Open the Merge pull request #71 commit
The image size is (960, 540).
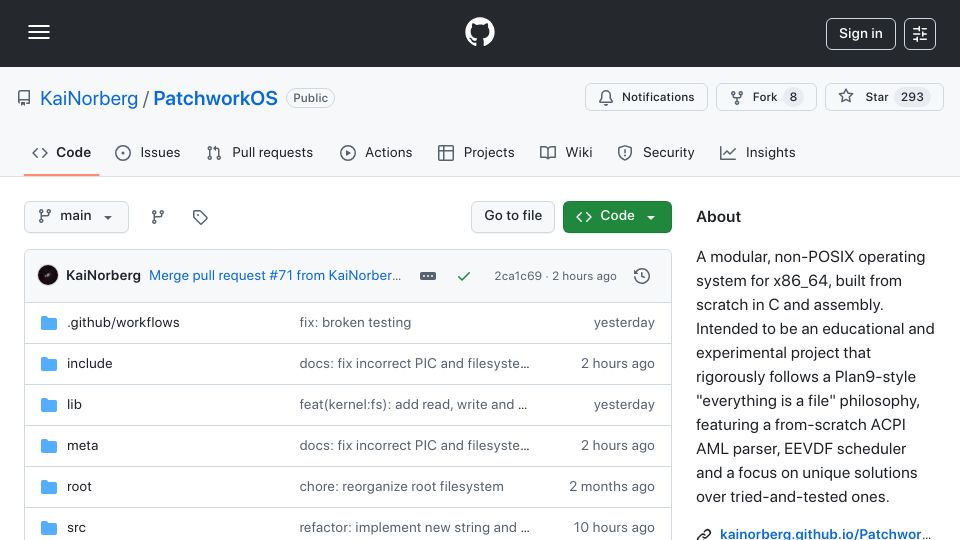[x=275, y=276]
